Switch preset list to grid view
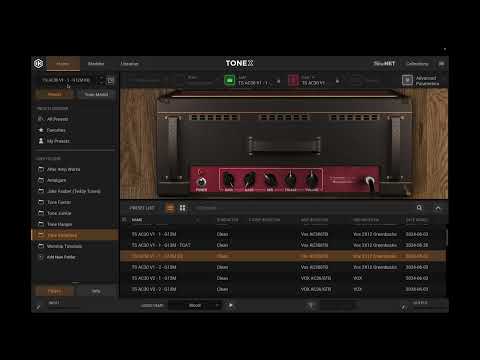 click(x=182, y=208)
